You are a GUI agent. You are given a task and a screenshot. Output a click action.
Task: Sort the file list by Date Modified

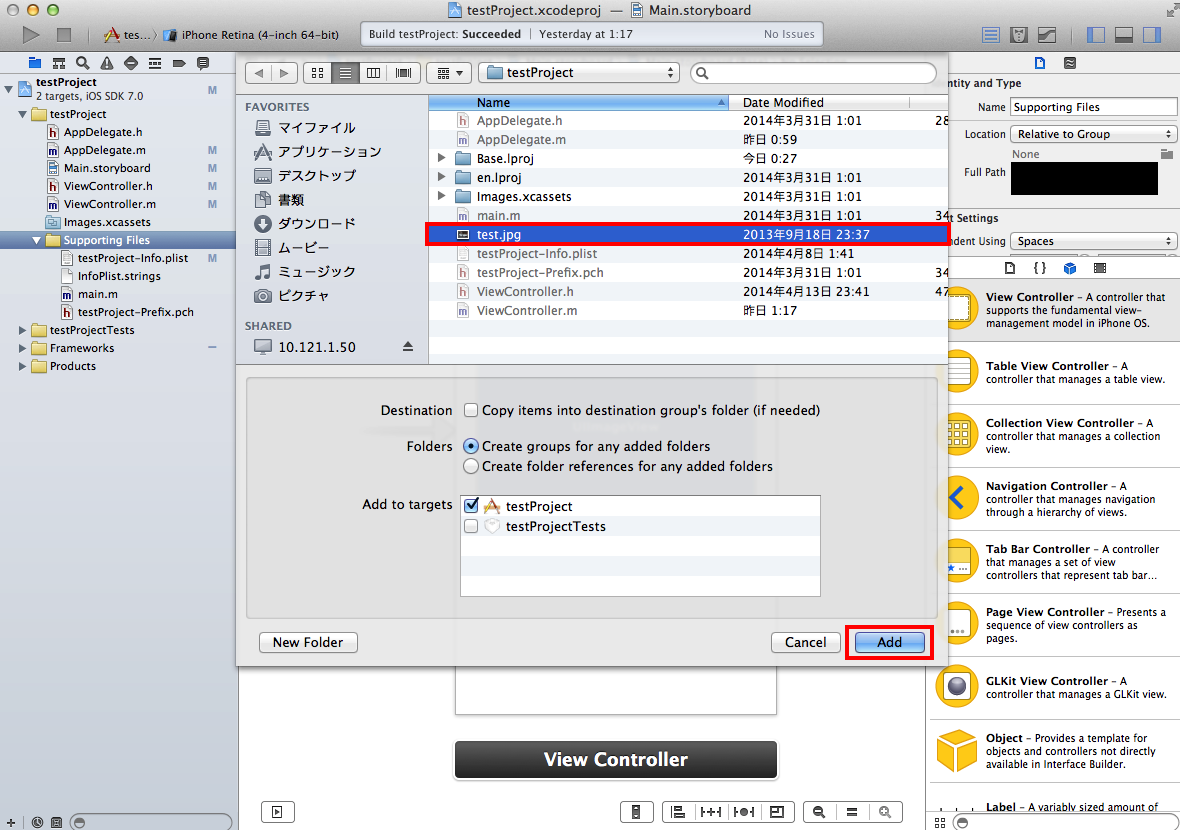tap(819, 102)
